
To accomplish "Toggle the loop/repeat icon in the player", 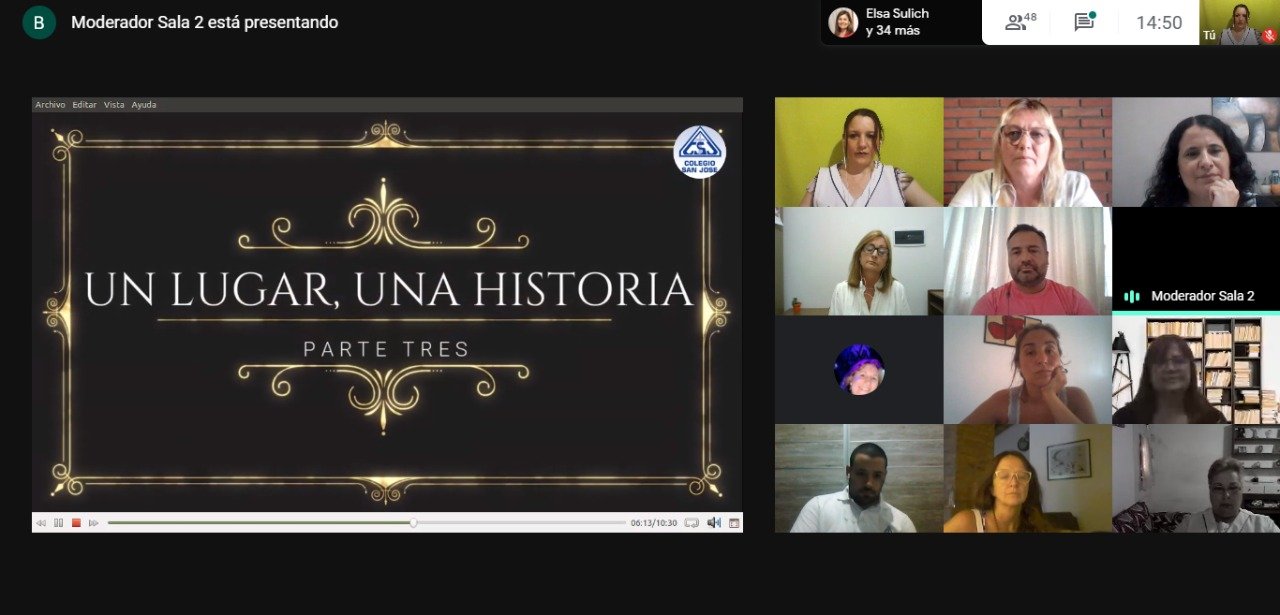I will 691,523.
